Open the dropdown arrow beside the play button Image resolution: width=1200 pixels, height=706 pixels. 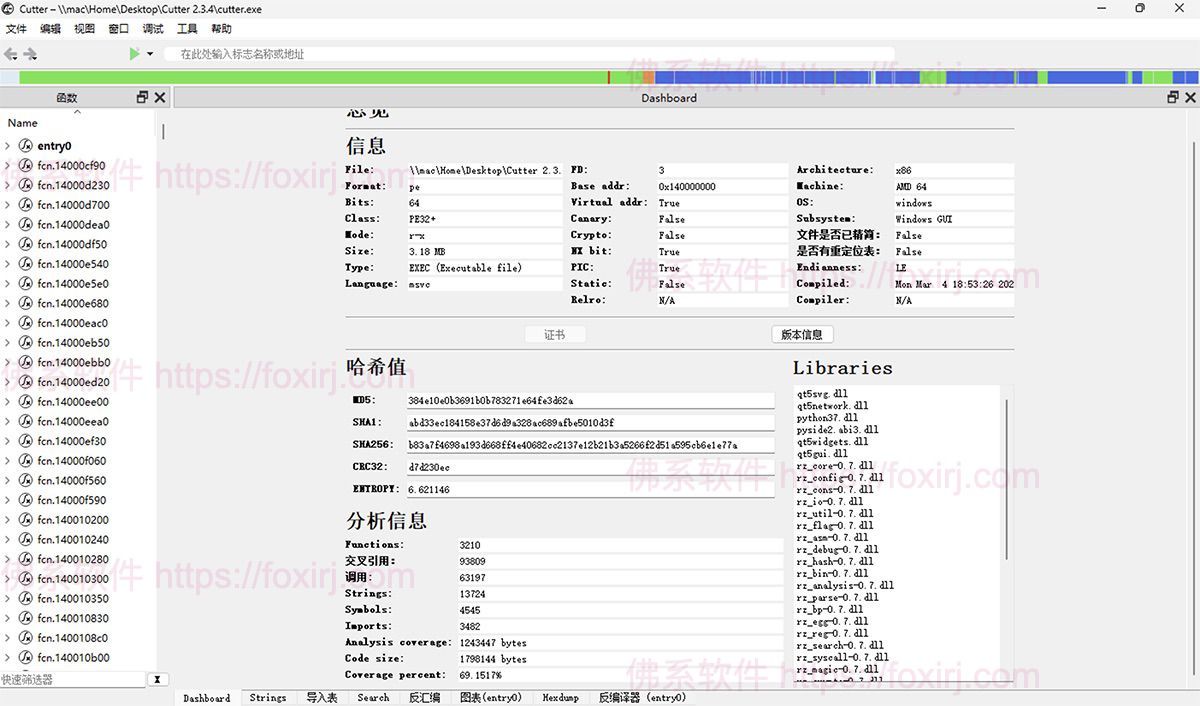click(150, 54)
